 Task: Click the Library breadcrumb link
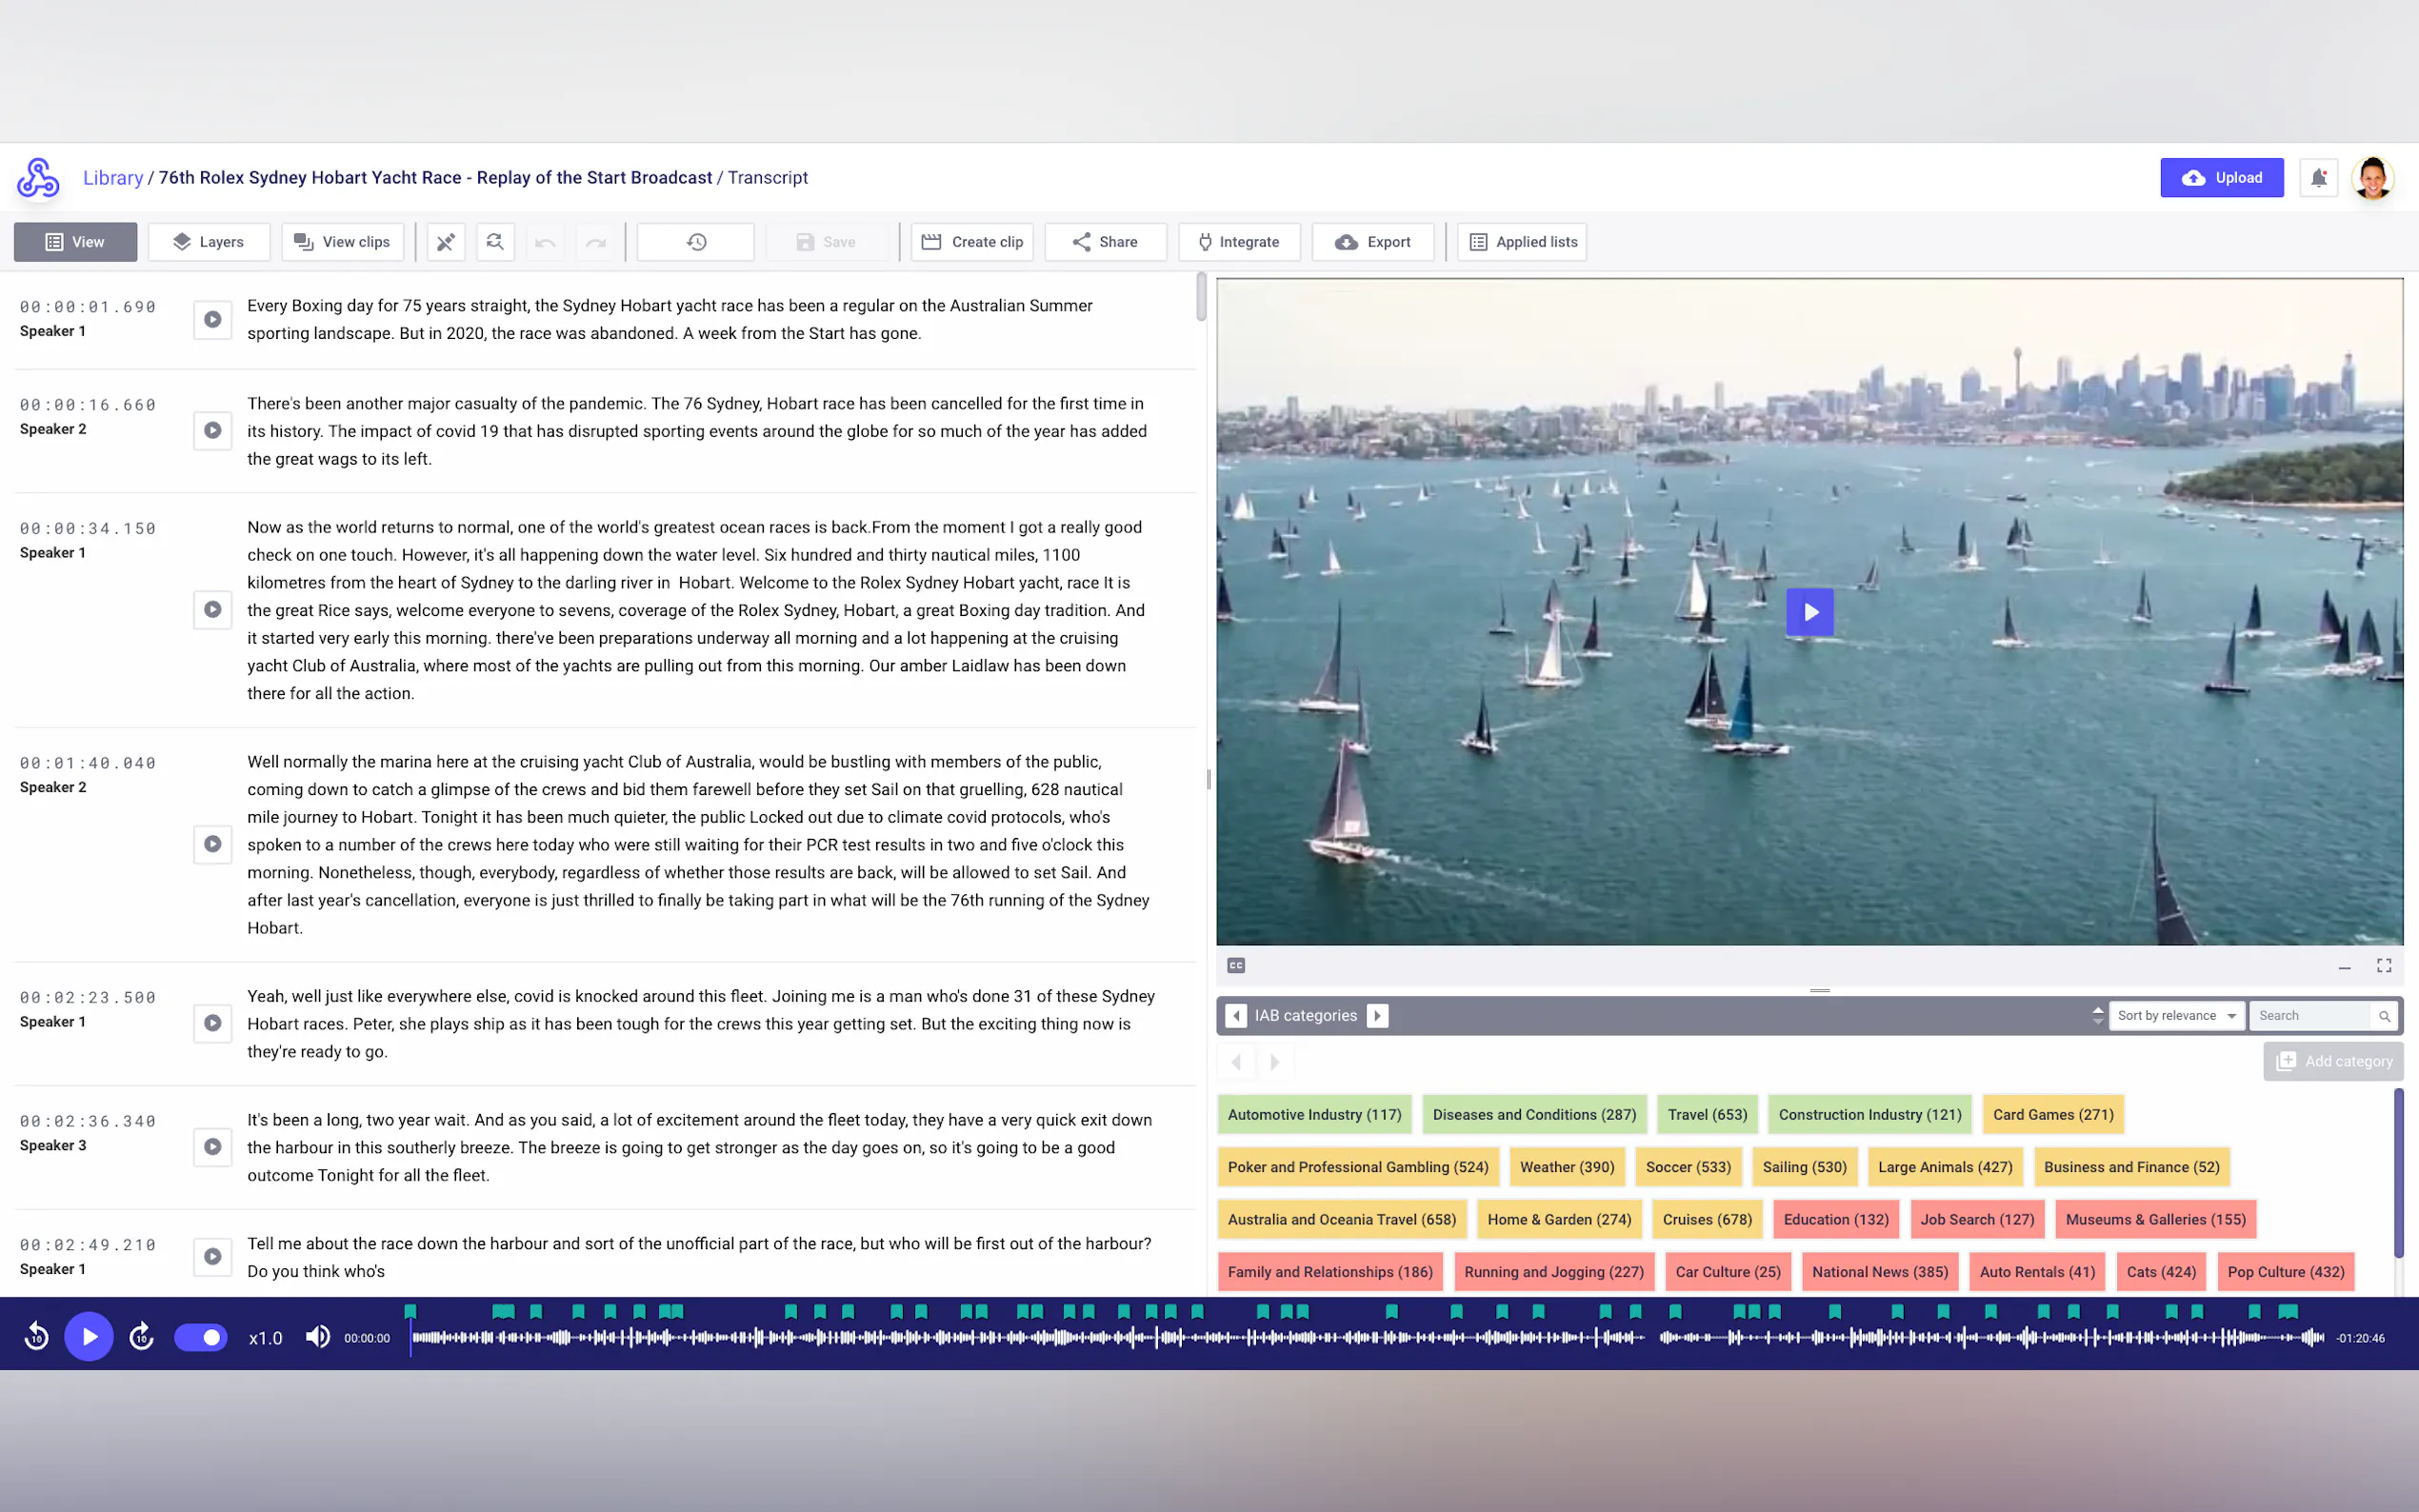point(112,178)
